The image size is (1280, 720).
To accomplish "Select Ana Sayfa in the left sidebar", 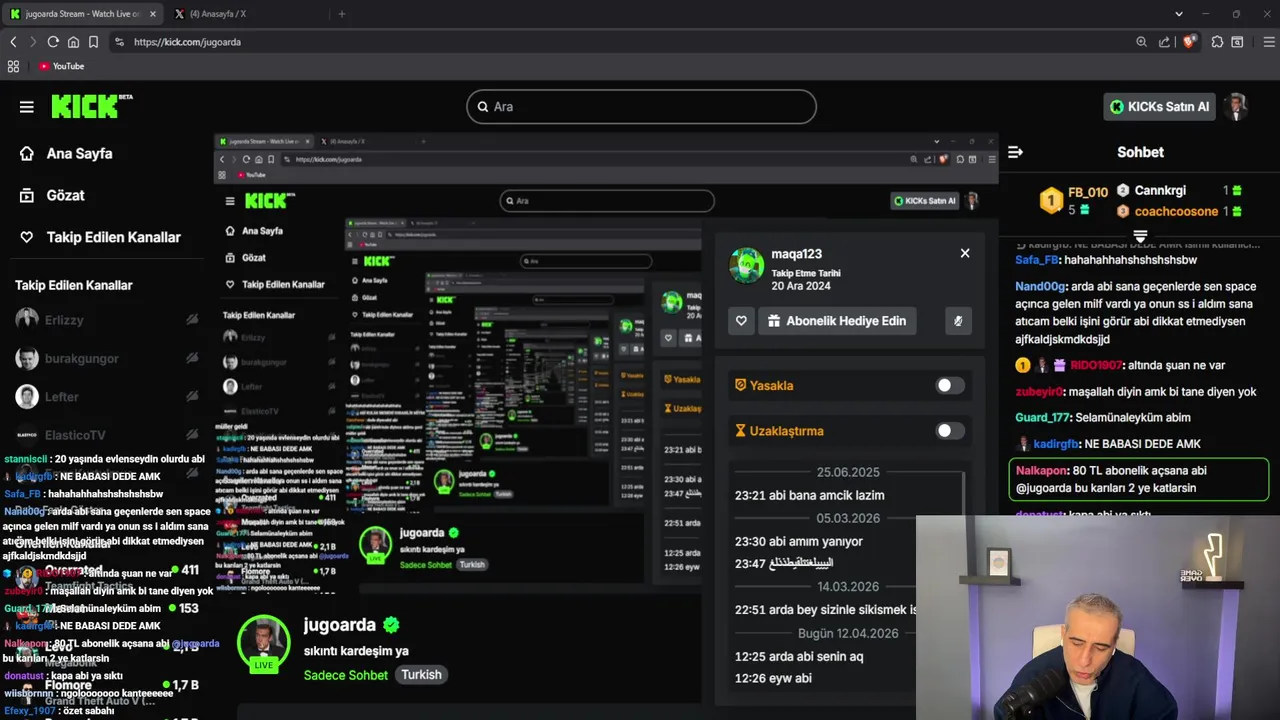I will pos(66,153).
